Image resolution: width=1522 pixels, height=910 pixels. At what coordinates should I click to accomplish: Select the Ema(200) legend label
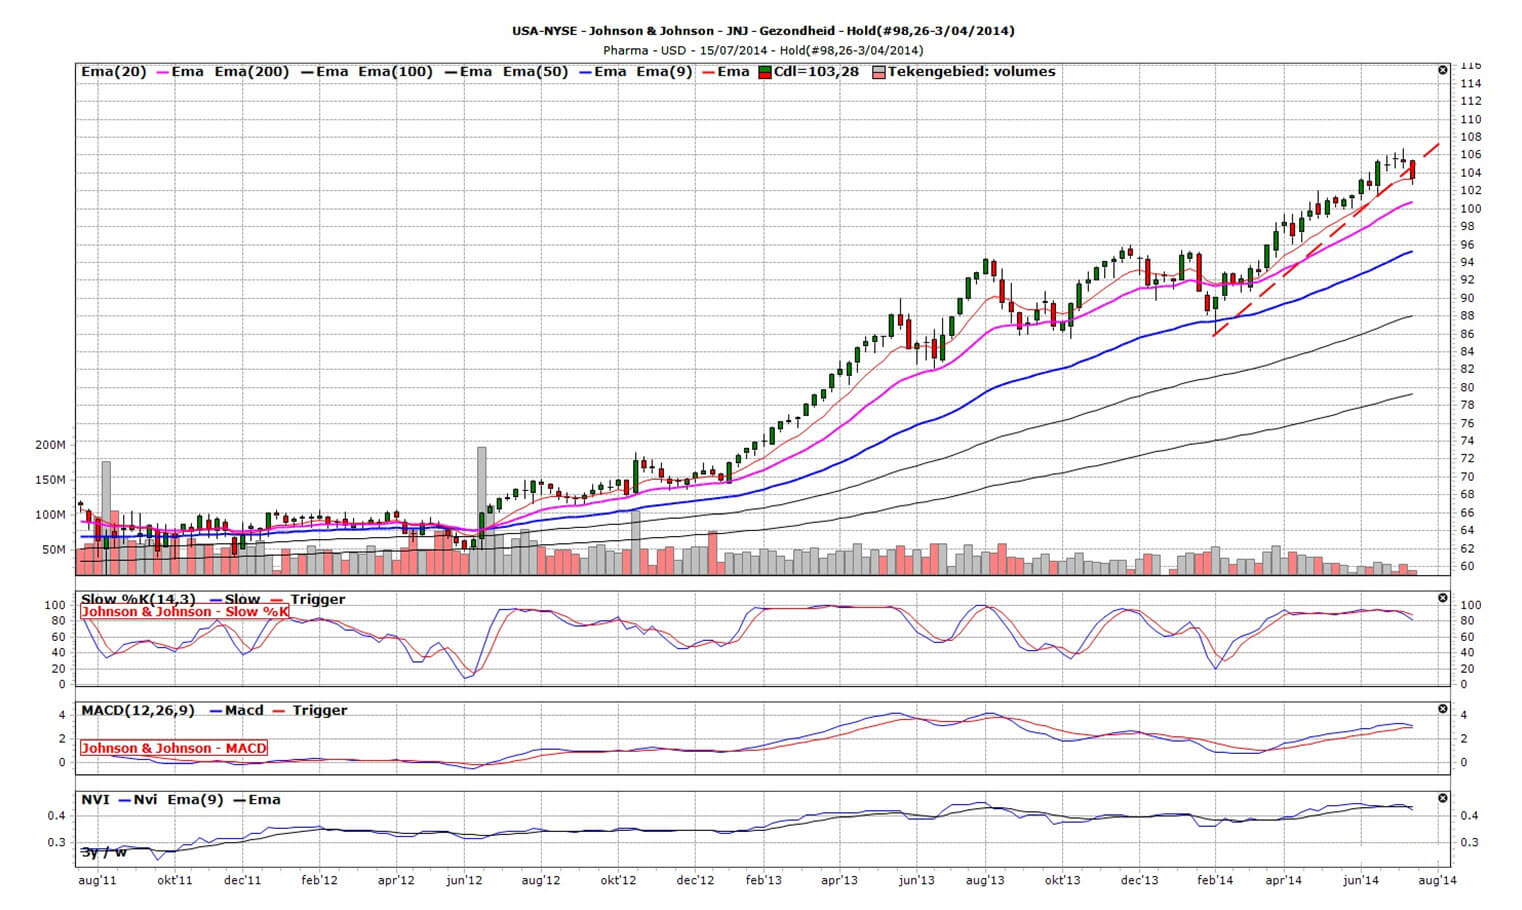252,72
